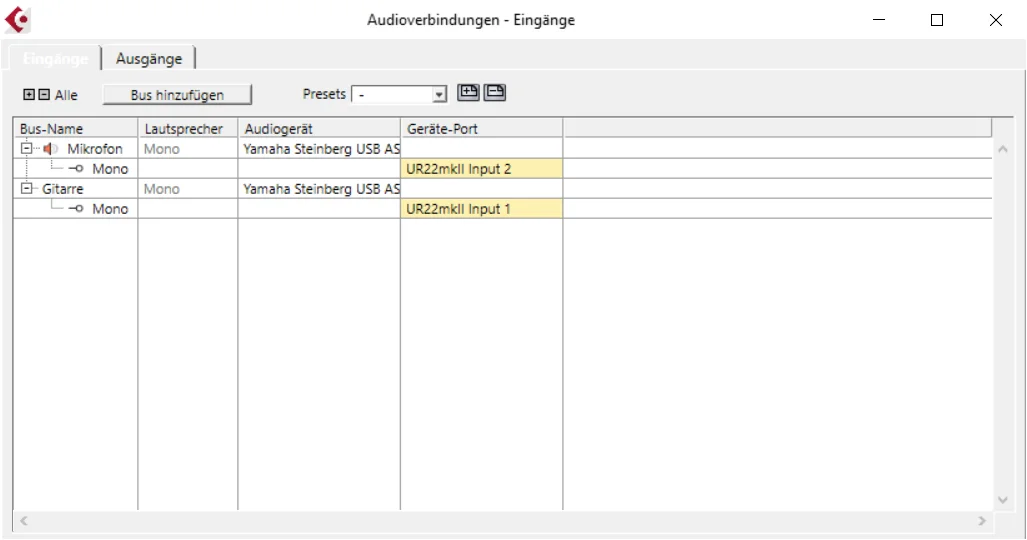Click the Cubase logo icon in title bar
This screenshot has width=1027, height=540.
pyautogui.click(x=17, y=20)
